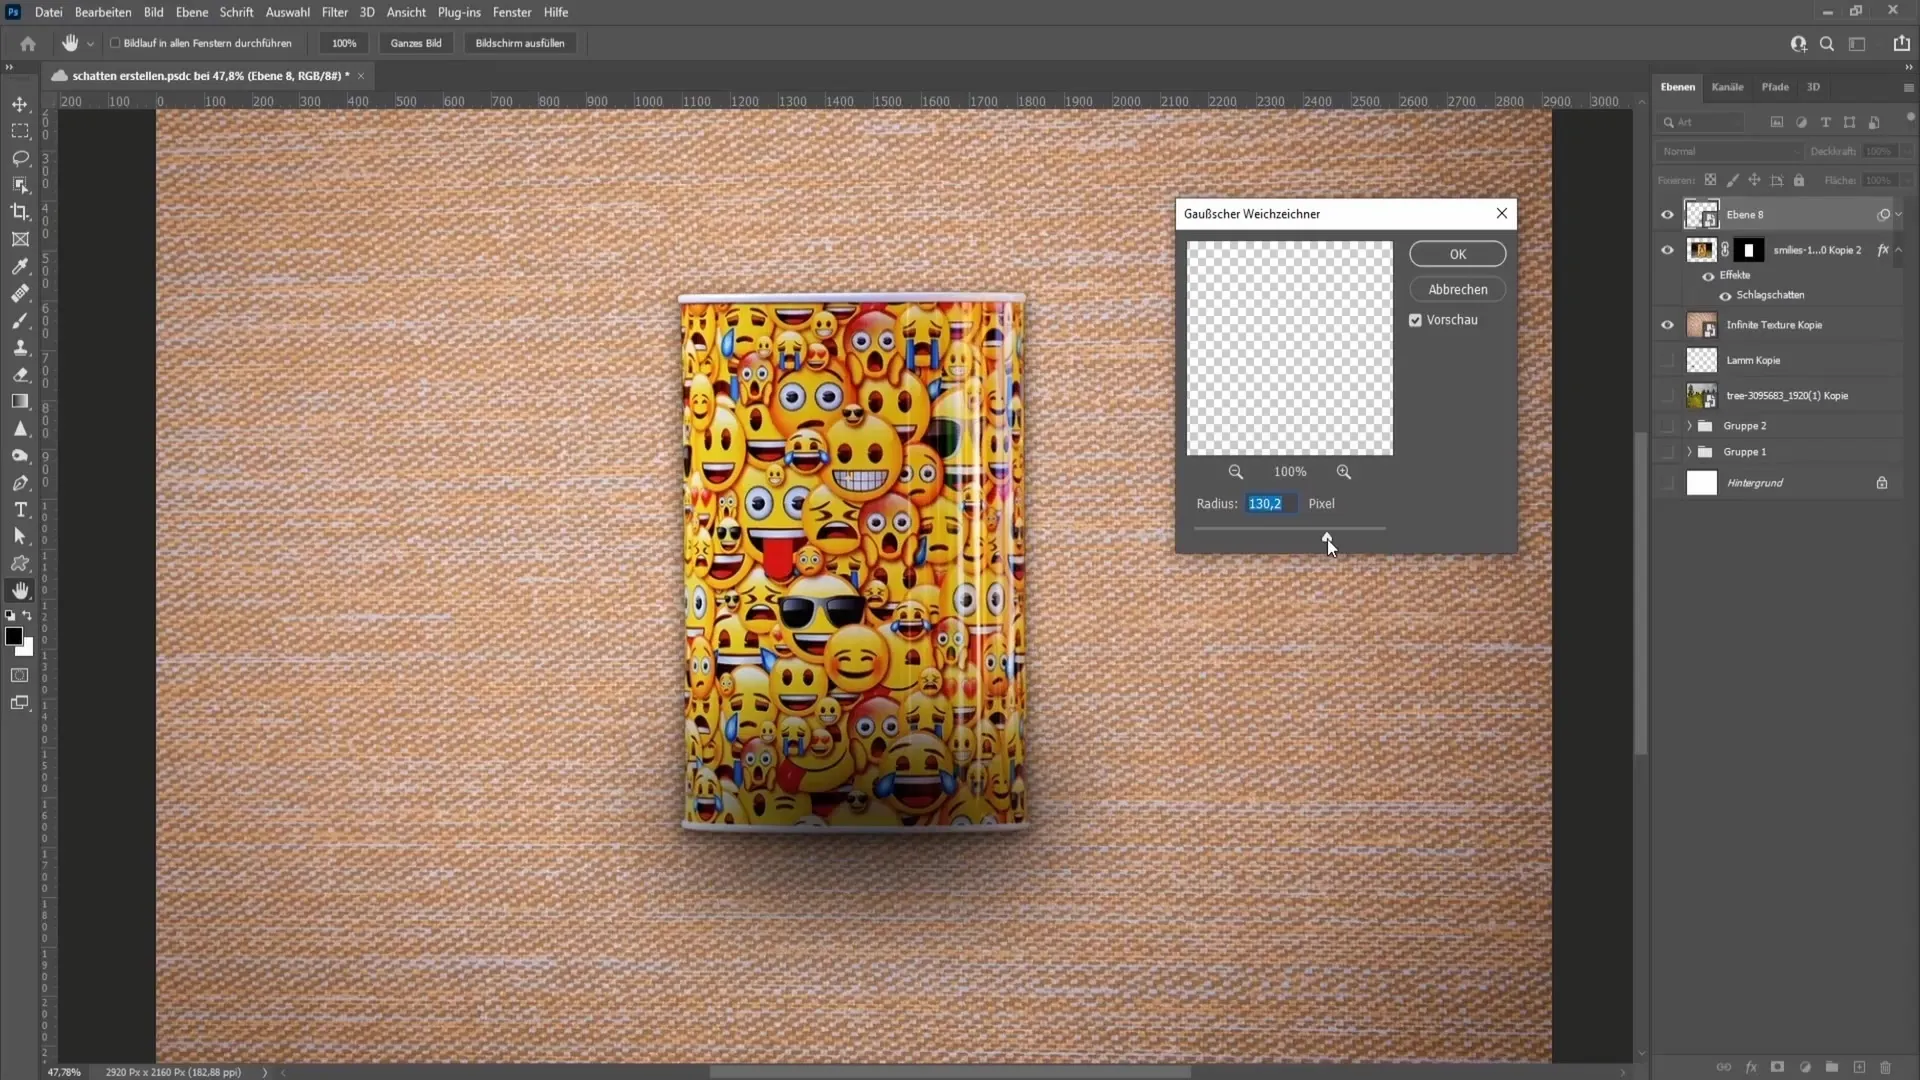This screenshot has width=1920, height=1080.
Task: Open the workspace switcher icon
Action: [x=1857, y=44]
